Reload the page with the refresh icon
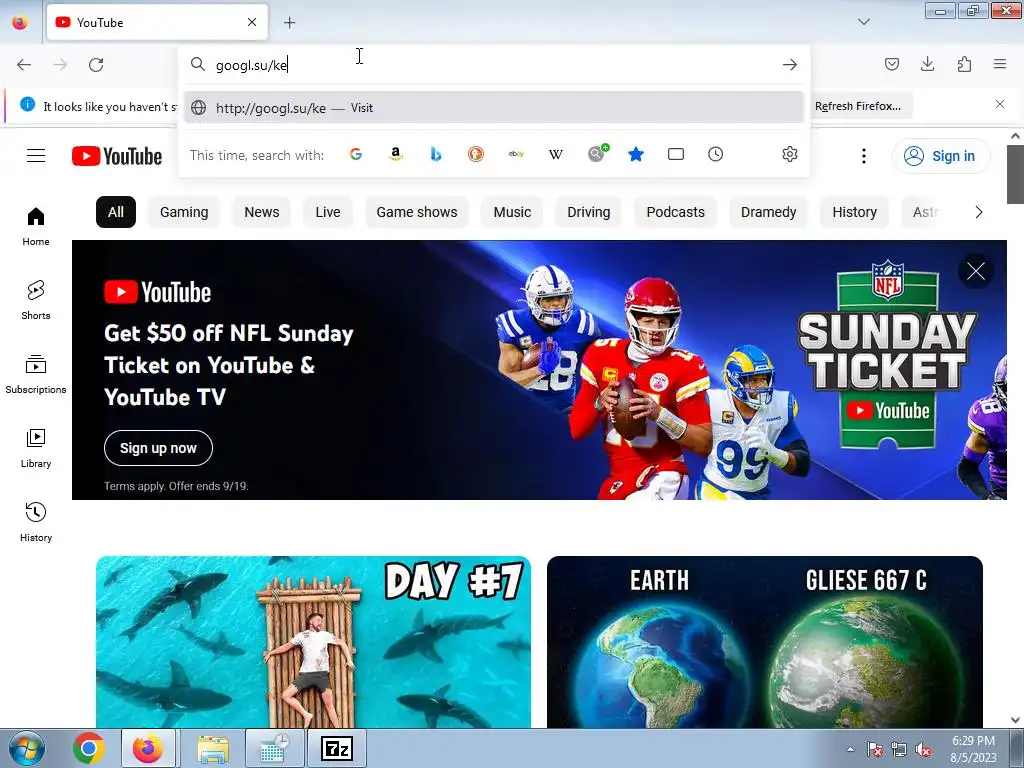 pyautogui.click(x=96, y=65)
